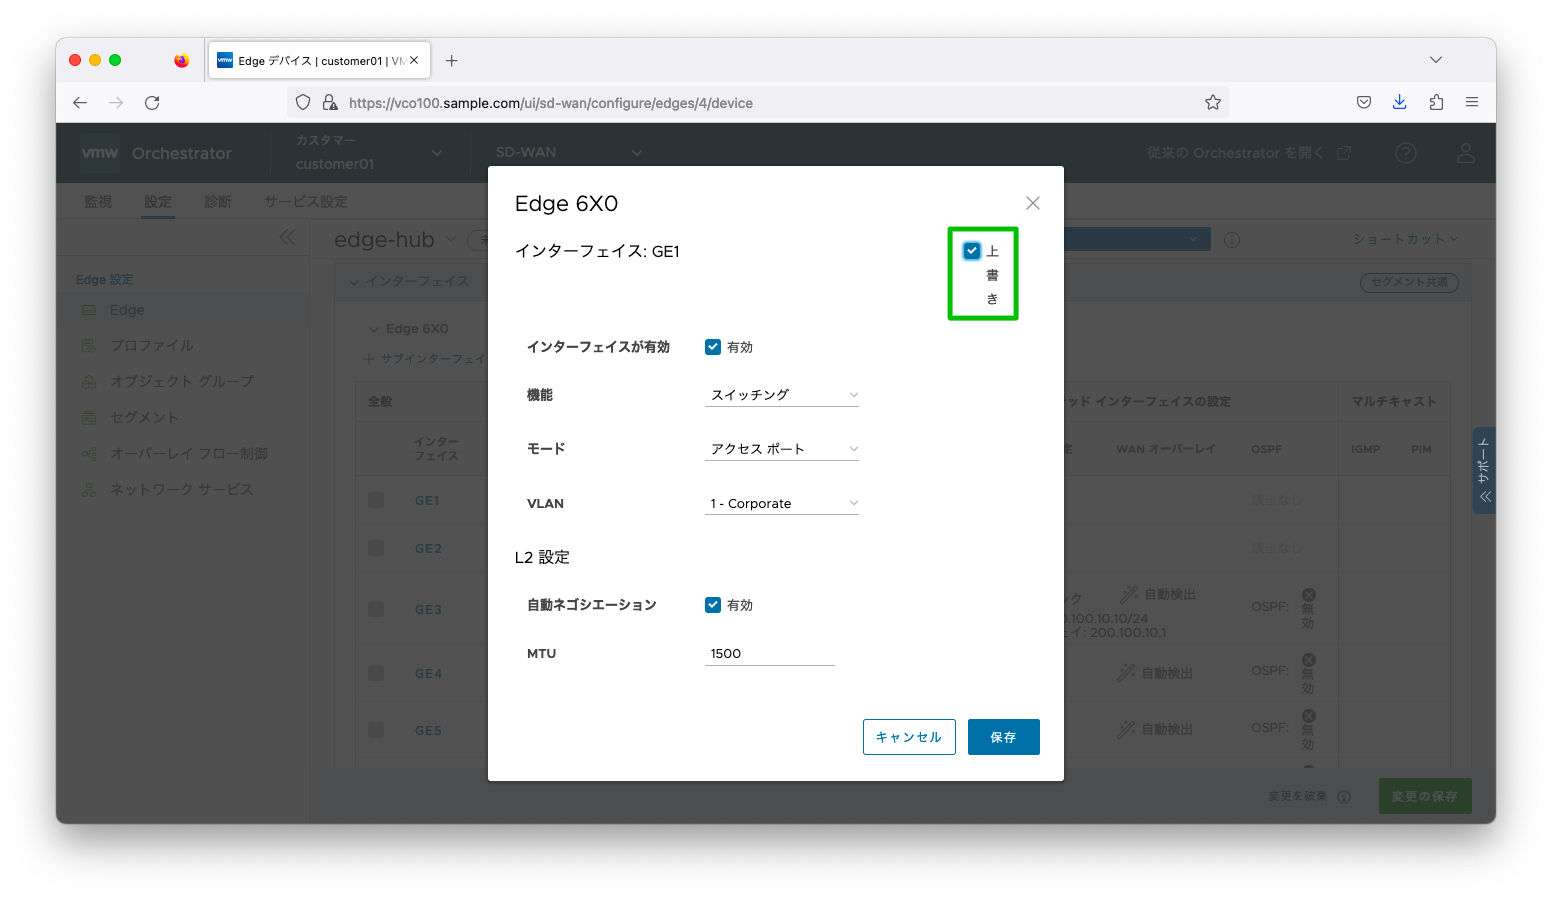
Task: Click the URL address bar
Action: click(x=760, y=103)
